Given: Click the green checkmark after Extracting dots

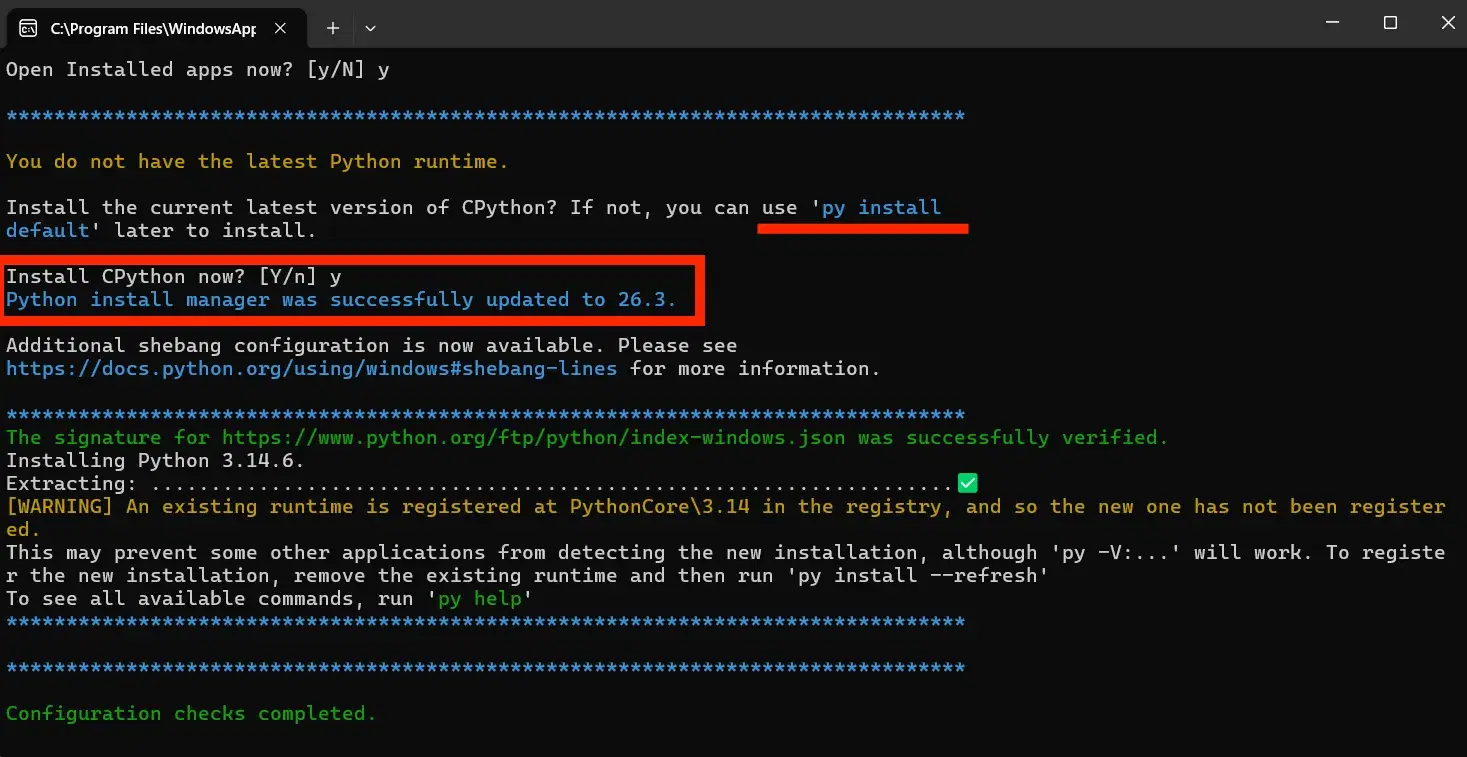Looking at the screenshot, I should pyautogui.click(x=967, y=483).
